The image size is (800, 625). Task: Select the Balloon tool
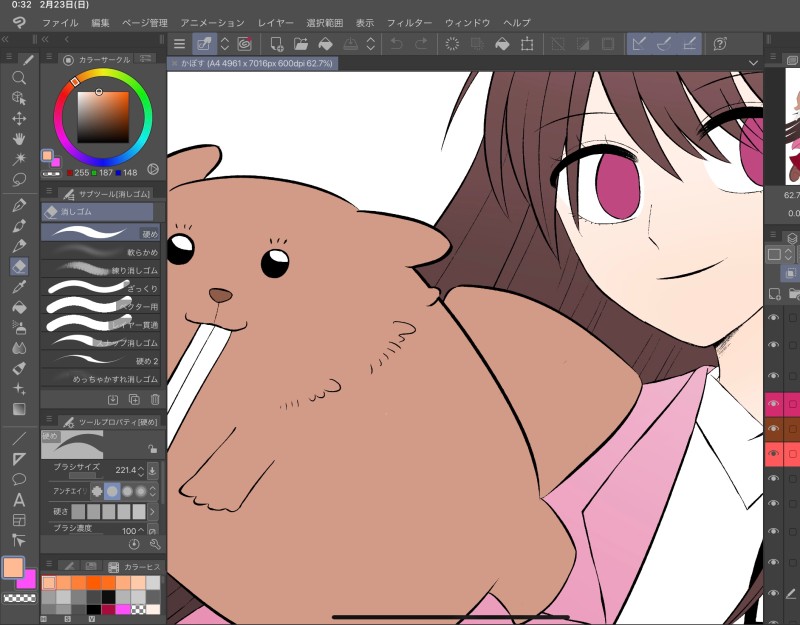click(19, 479)
